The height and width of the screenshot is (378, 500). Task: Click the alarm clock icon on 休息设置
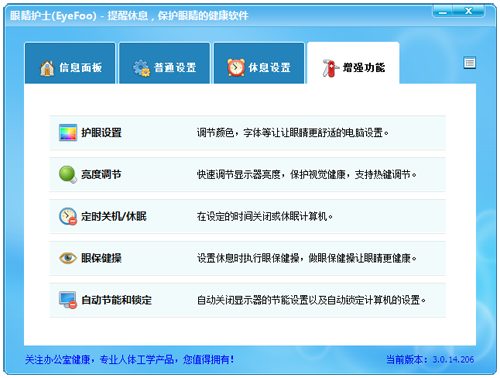tap(236, 67)
